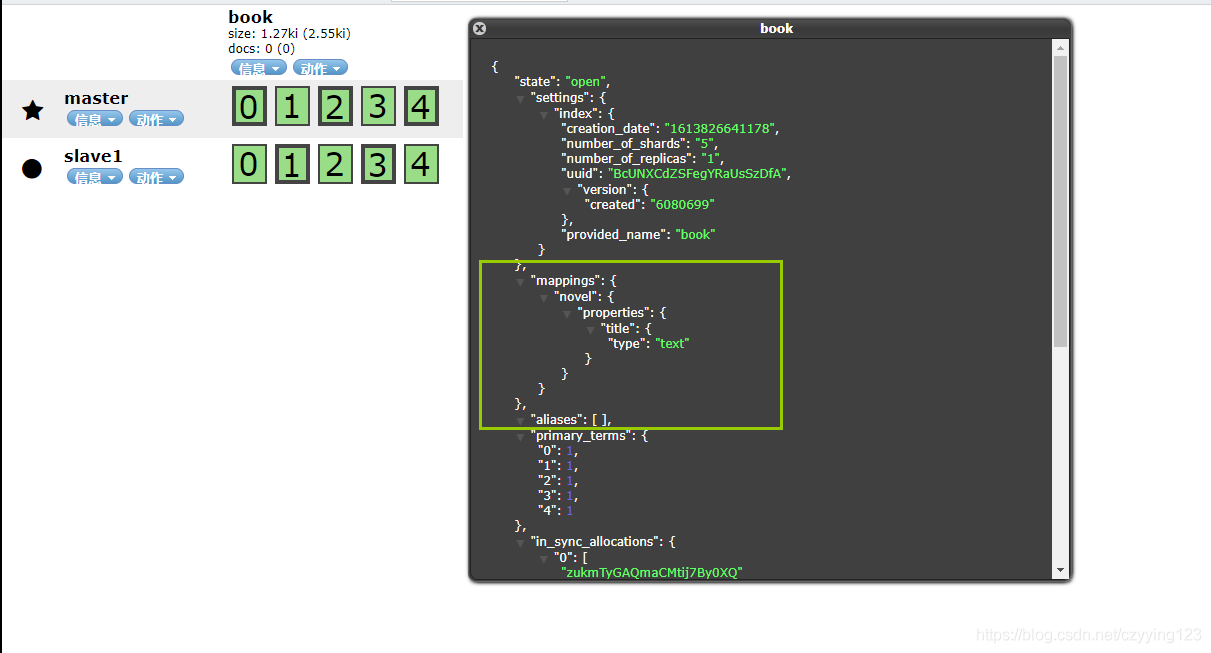
Task: Click the provided_name value "book"
Action: point(696,235)
